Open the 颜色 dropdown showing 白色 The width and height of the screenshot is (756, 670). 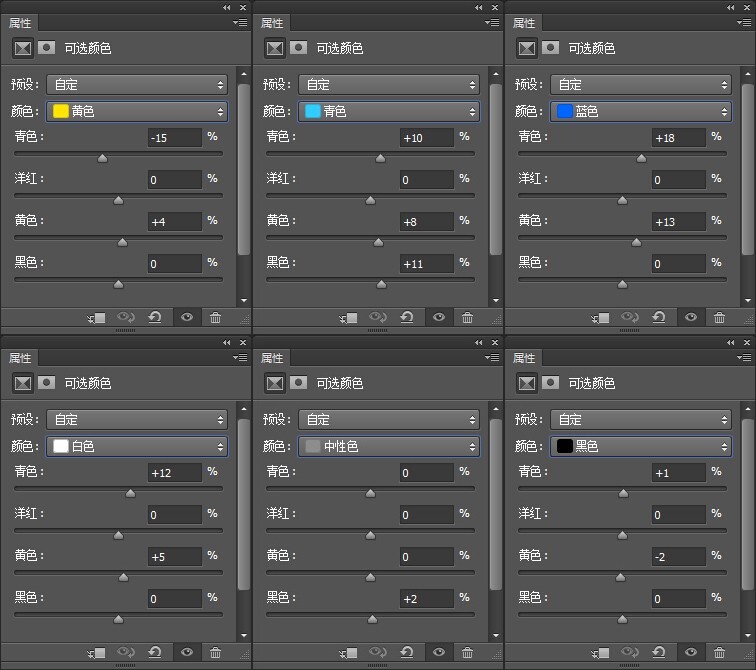pos(137,446)
